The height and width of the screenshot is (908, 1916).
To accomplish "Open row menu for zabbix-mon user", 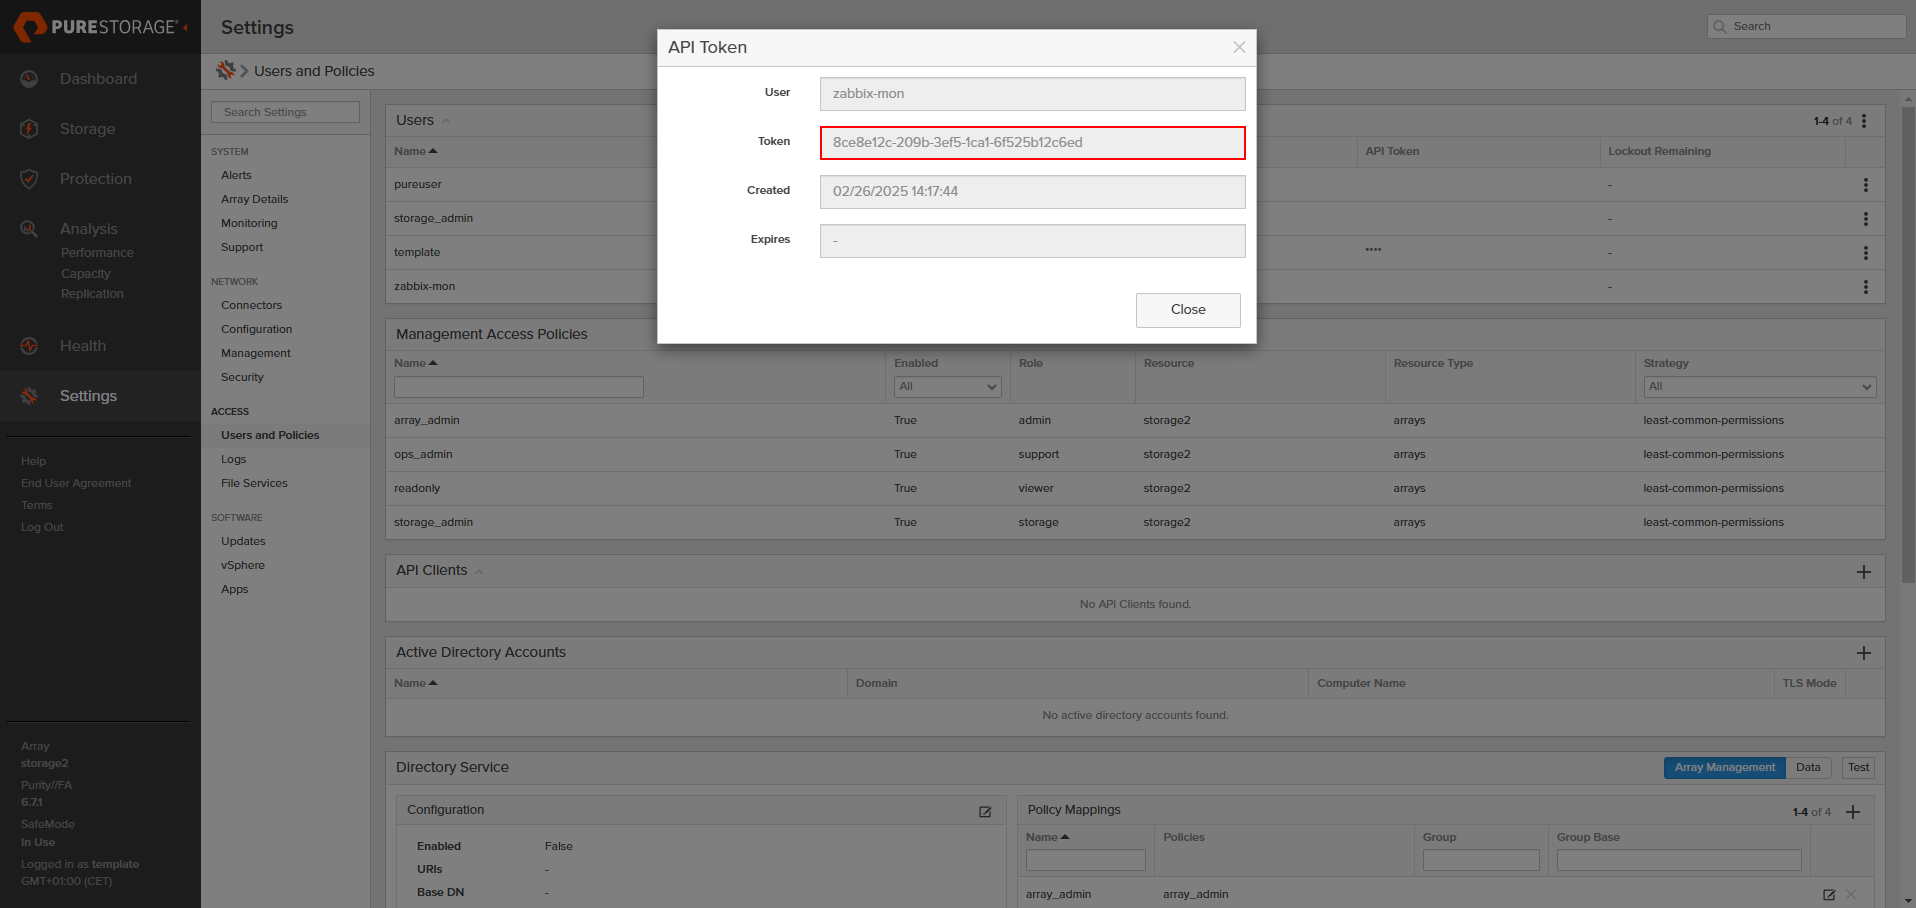I will pyautogui.click(x=1866, y=287).
